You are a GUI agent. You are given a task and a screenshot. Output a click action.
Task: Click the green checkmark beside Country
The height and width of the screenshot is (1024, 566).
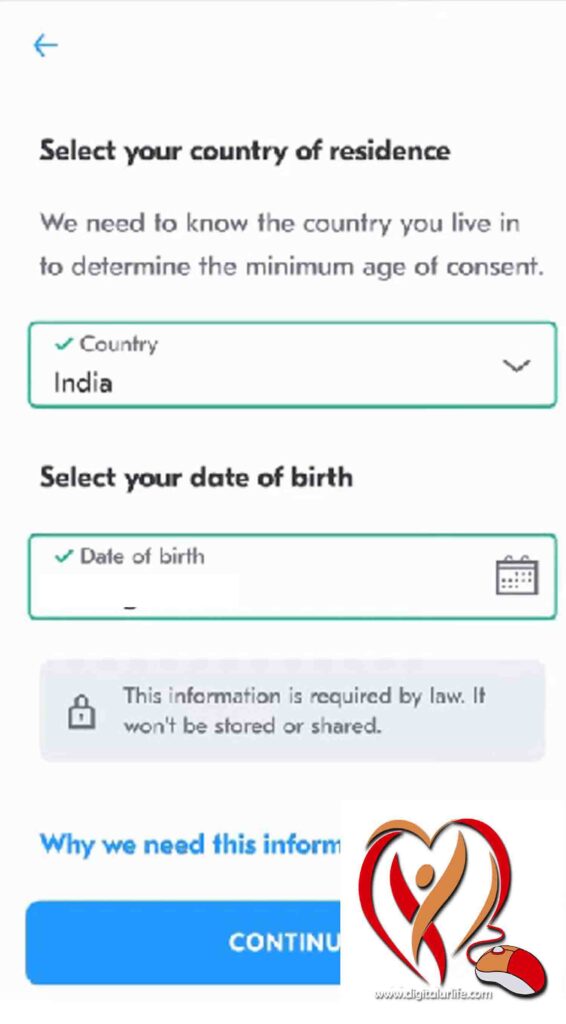pos(63,344)
